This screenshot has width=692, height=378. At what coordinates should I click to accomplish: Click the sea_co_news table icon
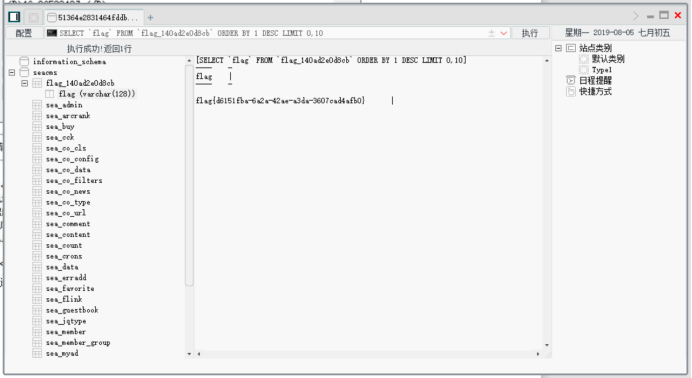tap(37, 191)
